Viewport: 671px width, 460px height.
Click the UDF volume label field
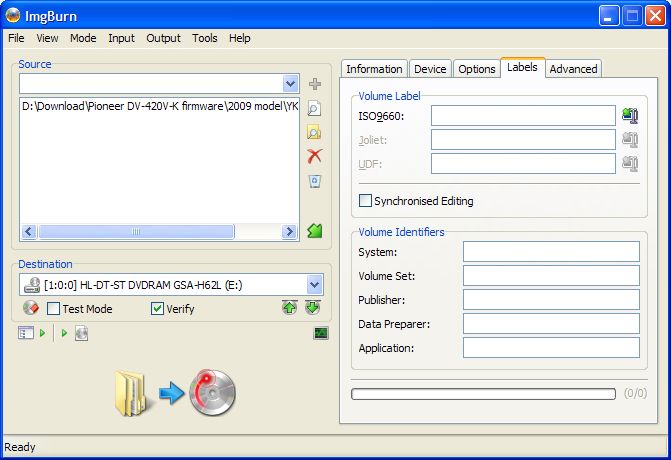tap(523, 163)
